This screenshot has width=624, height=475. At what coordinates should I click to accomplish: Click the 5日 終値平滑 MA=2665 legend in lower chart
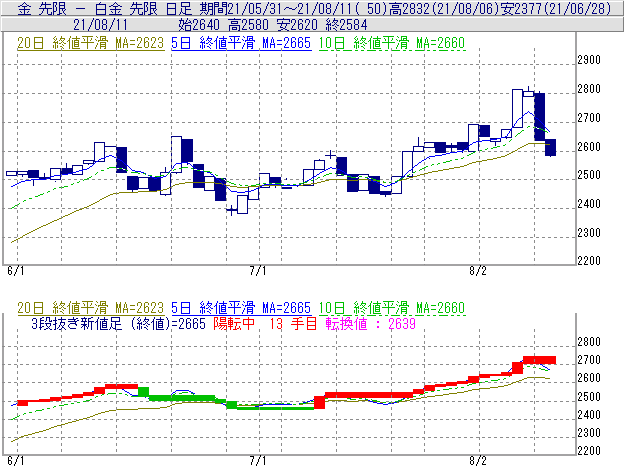[x=241, y=308]
